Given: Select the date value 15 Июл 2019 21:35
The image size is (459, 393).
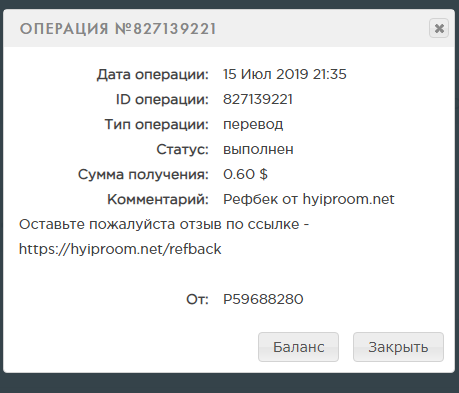Looking at the screenshot, I should point(285,74).
